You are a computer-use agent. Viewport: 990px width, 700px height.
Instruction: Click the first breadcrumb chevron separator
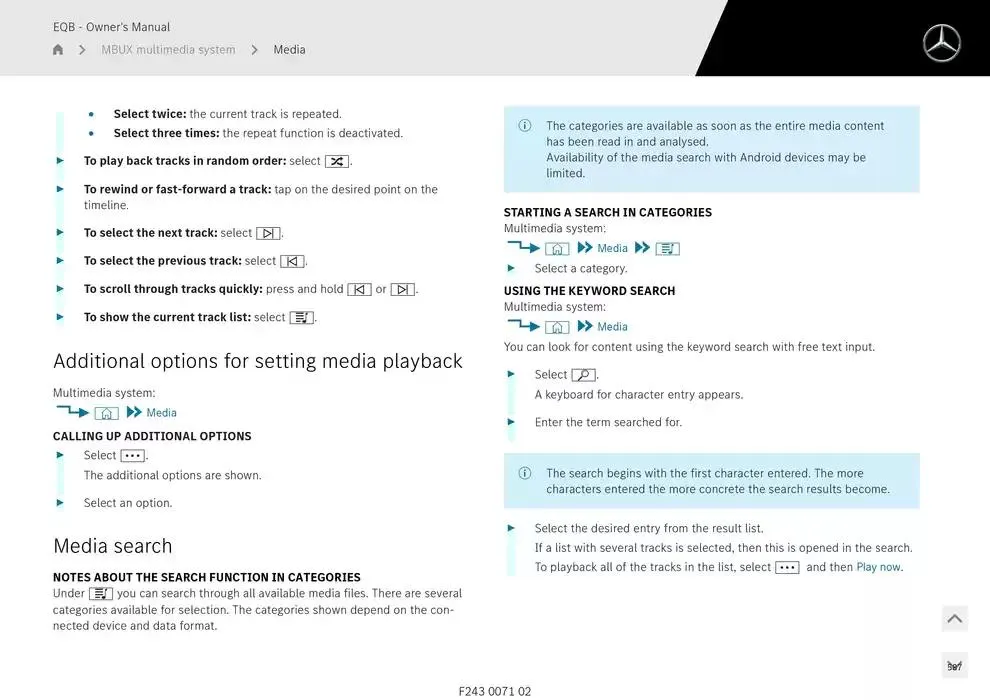[82, 50]
